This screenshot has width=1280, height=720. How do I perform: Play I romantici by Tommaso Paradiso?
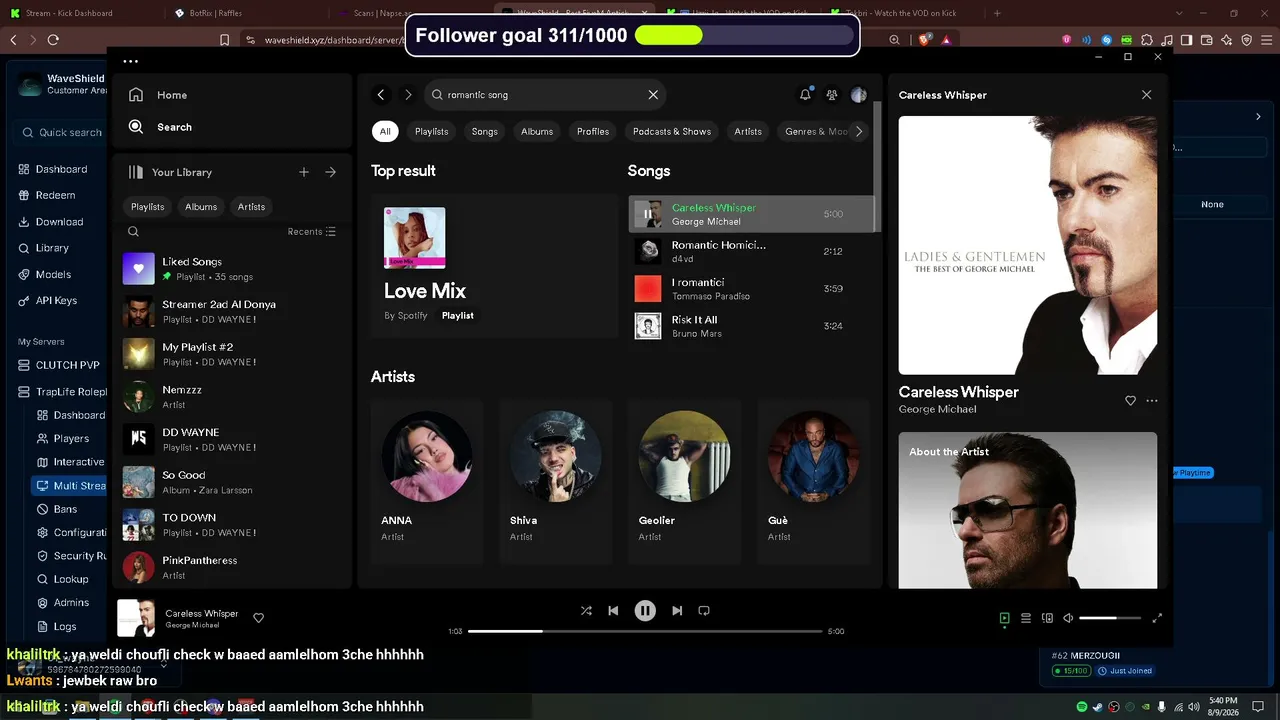[x=754, y=289]
